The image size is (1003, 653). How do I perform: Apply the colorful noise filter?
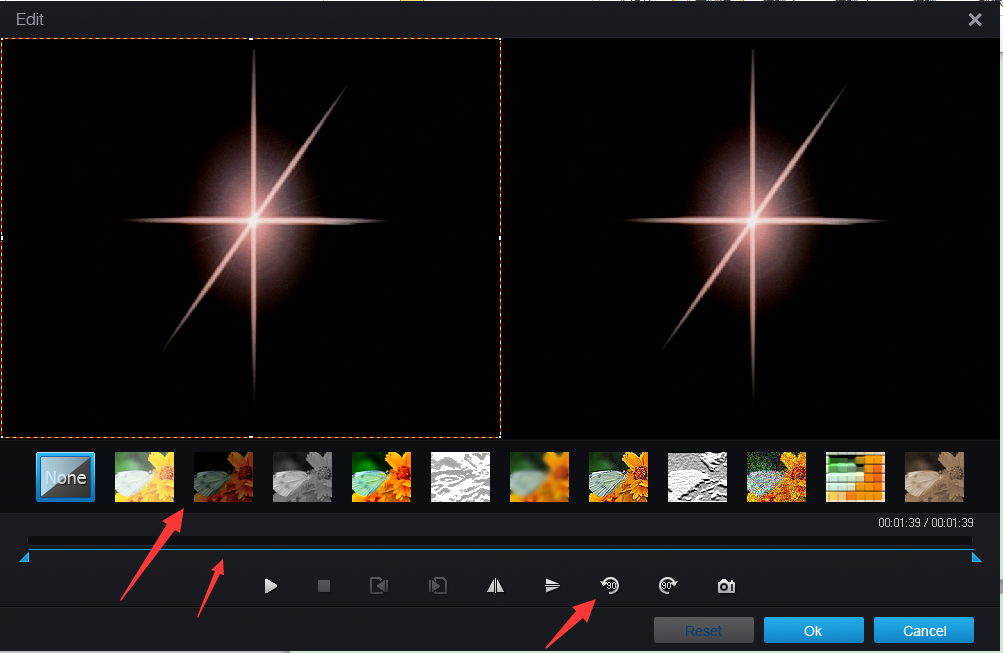[776, 477]
